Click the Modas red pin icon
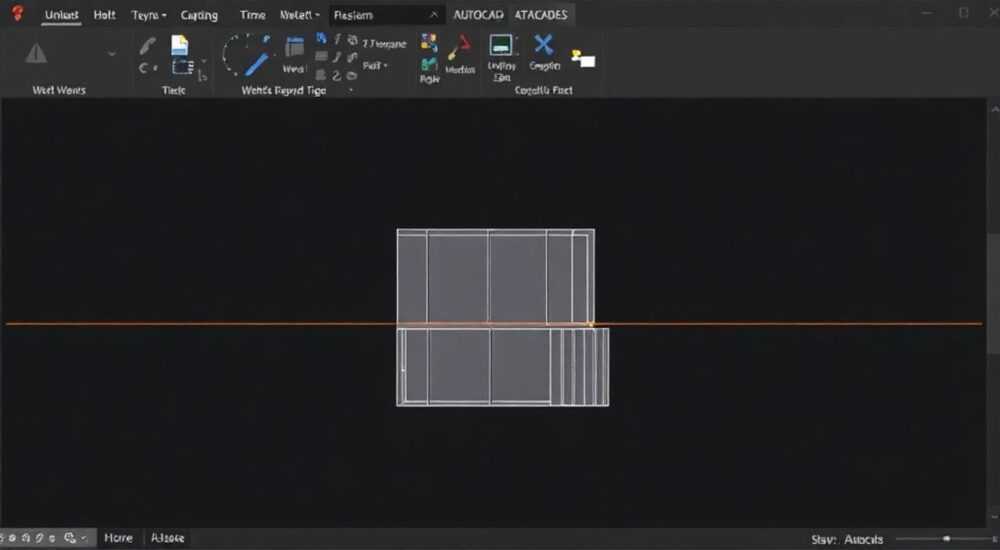 (x=460, y=47)
